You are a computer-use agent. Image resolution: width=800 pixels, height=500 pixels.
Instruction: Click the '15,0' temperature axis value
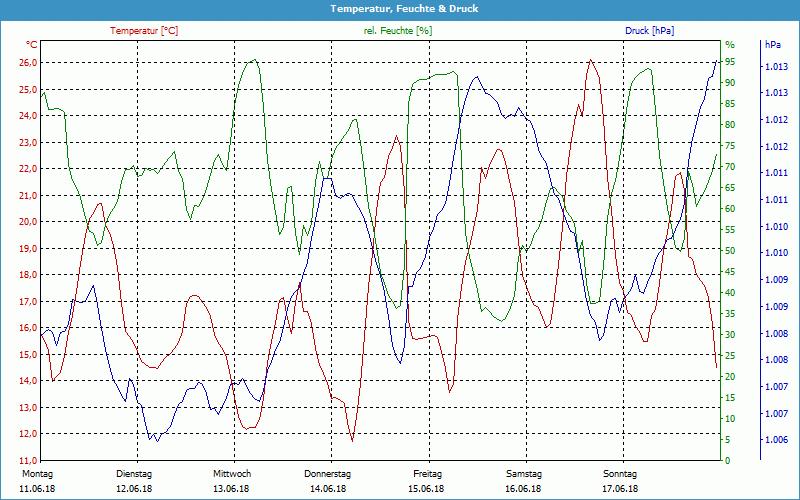(28, 355)
